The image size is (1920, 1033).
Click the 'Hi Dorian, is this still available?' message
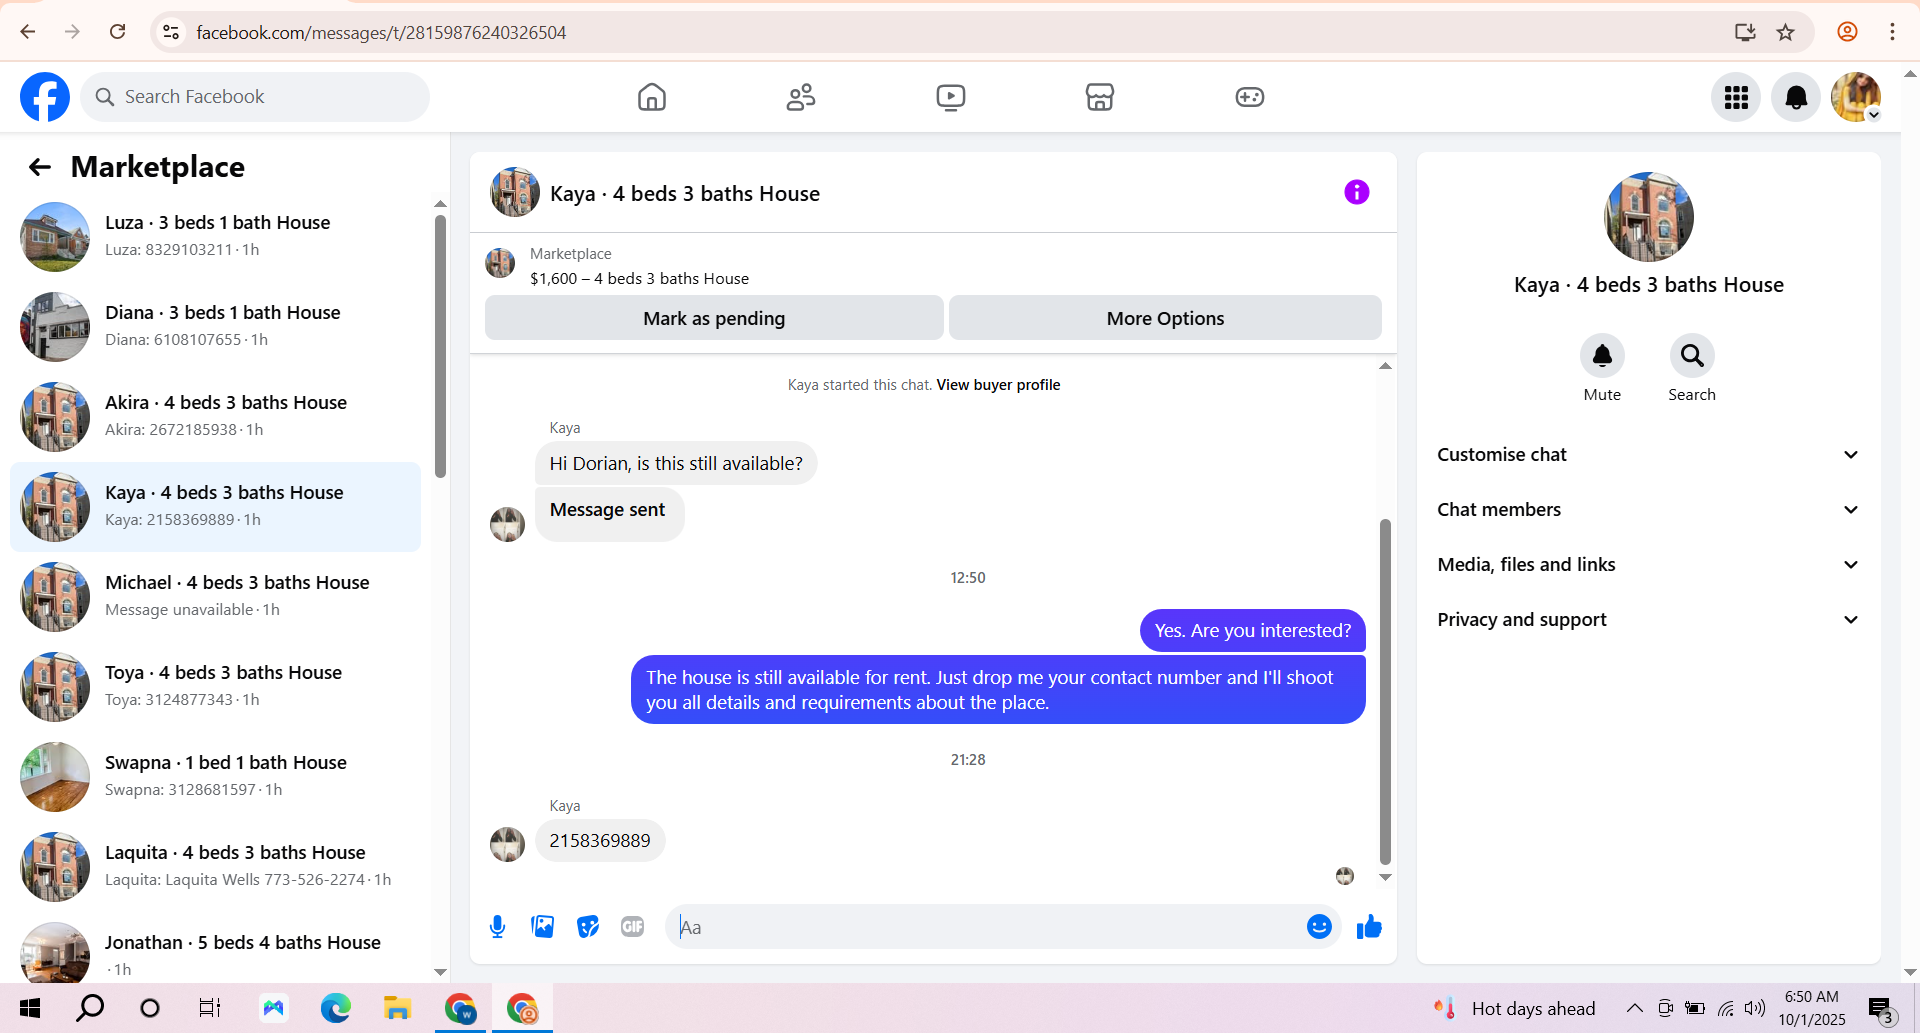(x=676, y=464)
